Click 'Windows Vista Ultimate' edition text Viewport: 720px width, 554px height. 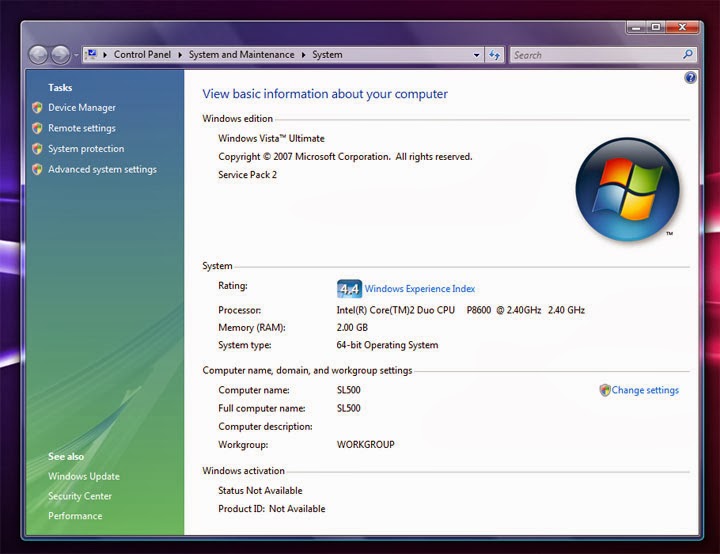tap(271, 138)
